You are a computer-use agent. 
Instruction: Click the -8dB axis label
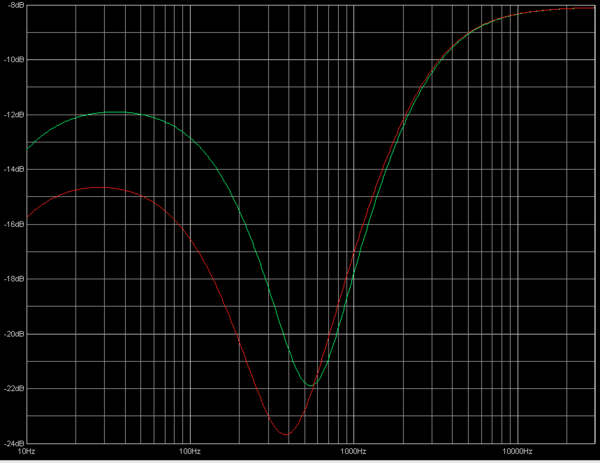[16, 5]
